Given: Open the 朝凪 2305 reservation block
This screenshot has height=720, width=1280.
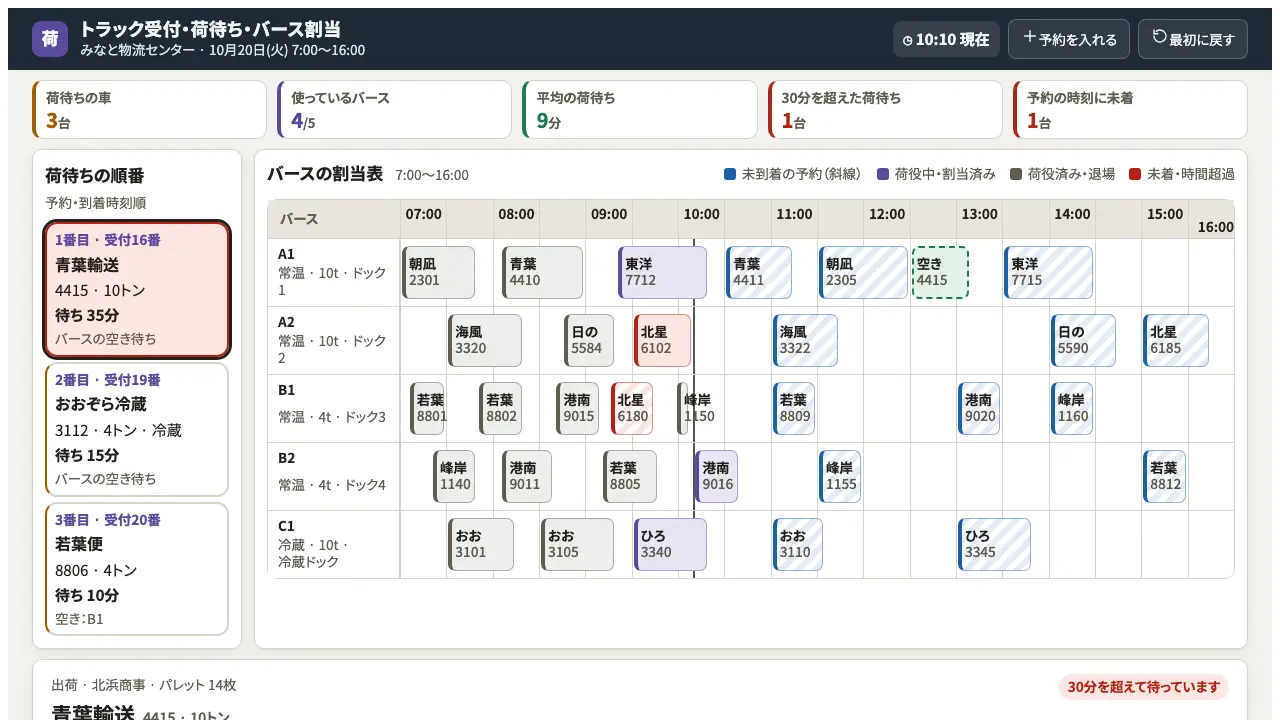Looking at the screenshot, I should coord(863,272).
